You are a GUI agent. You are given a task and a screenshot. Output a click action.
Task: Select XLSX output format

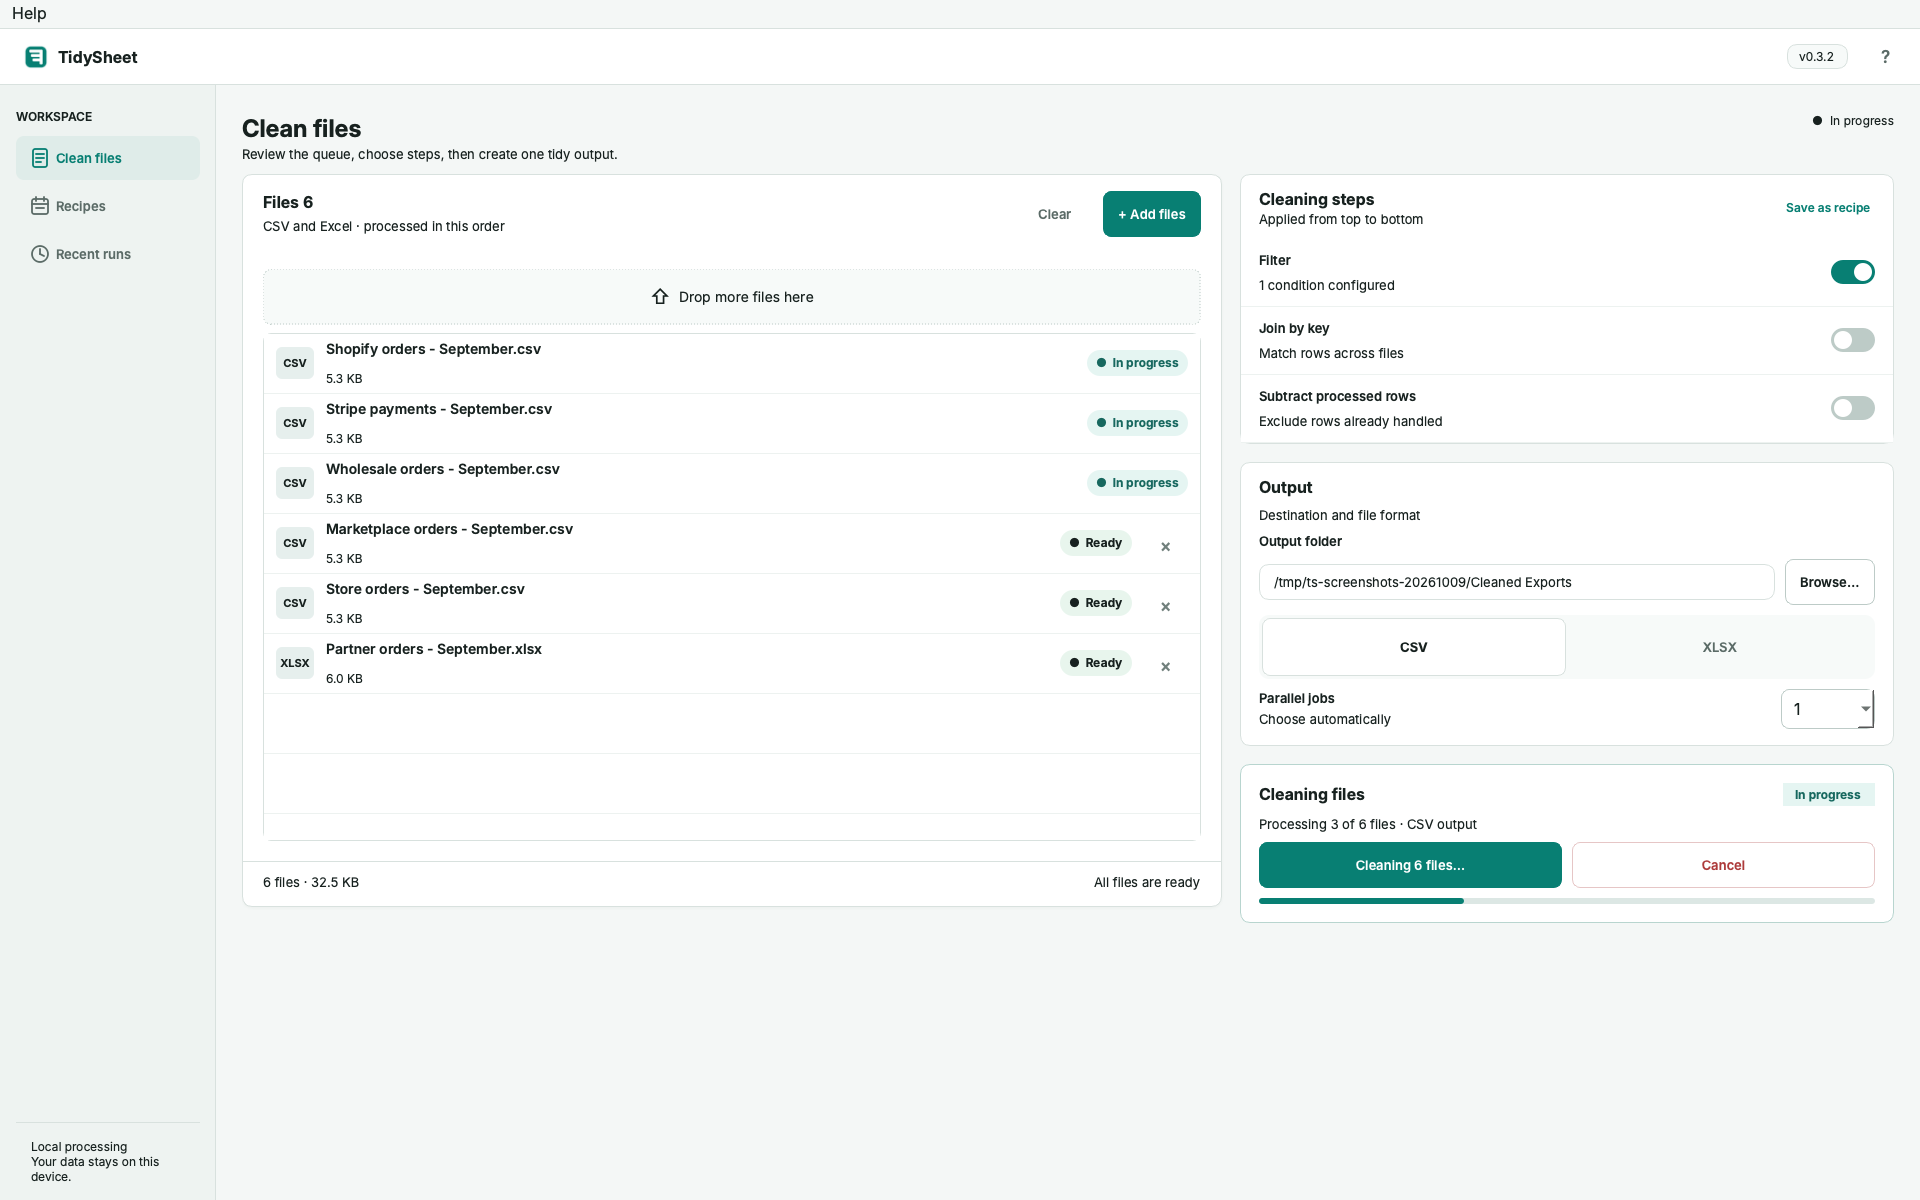1719,647
